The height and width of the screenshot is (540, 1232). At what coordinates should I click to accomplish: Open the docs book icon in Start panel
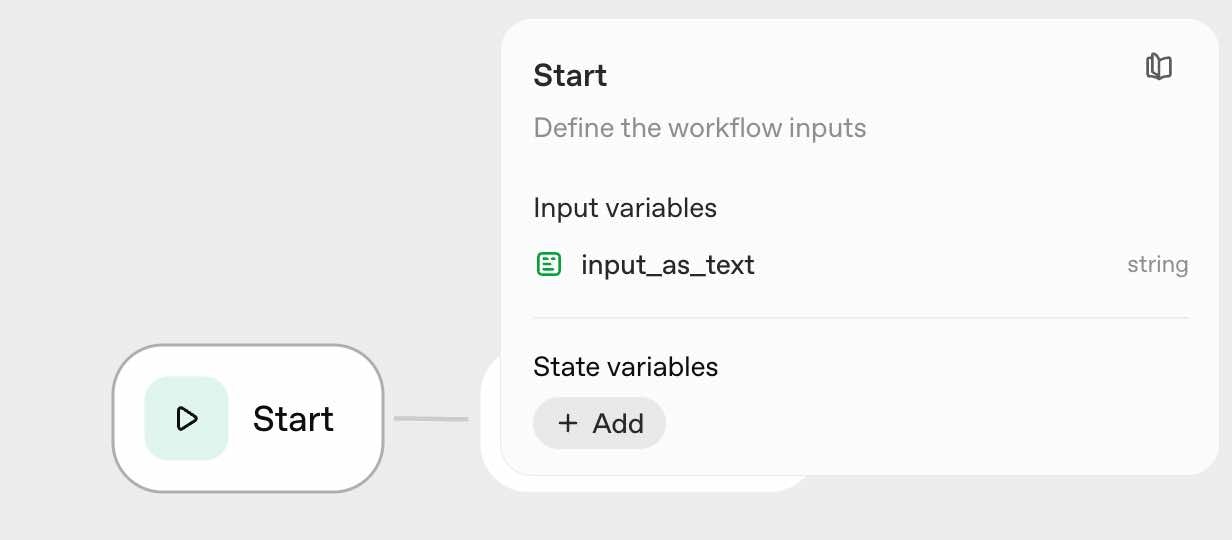pos(1158,67)
